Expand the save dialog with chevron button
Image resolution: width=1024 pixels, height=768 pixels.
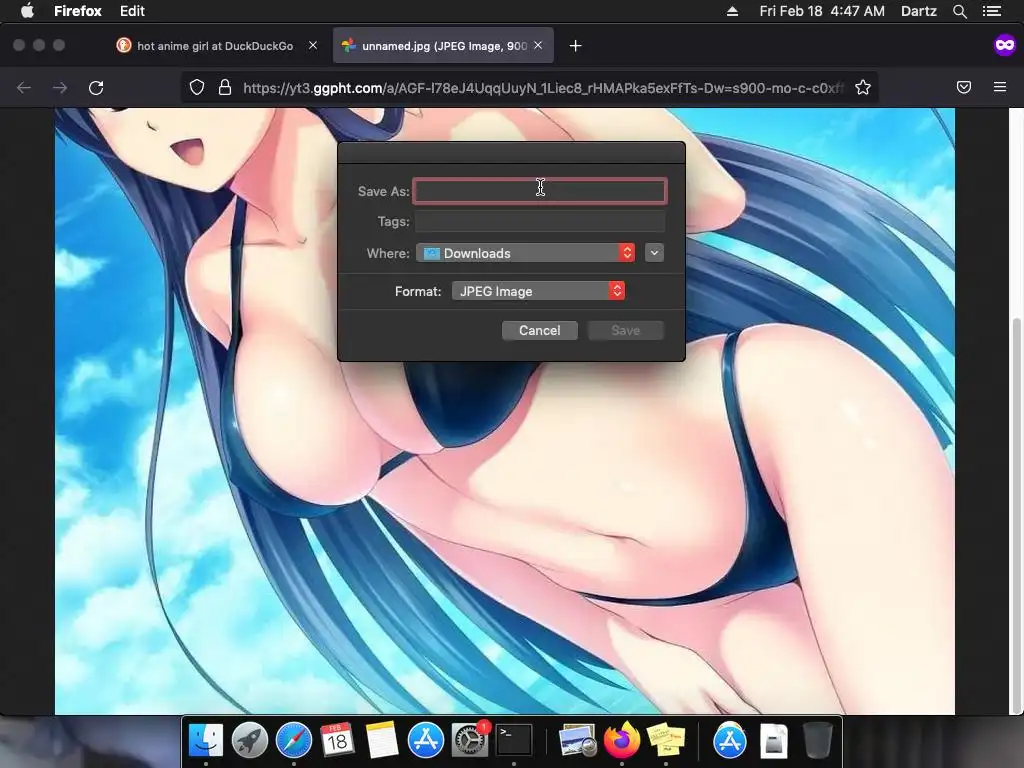(654, 253)
